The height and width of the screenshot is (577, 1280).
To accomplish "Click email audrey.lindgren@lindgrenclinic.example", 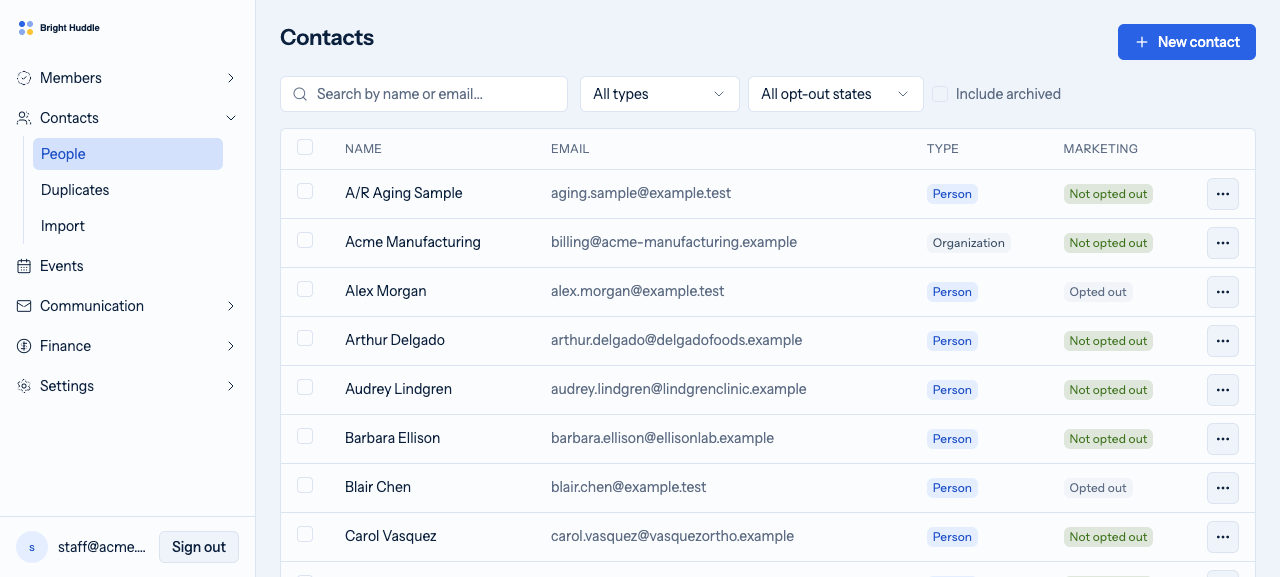I will [679, 389].
